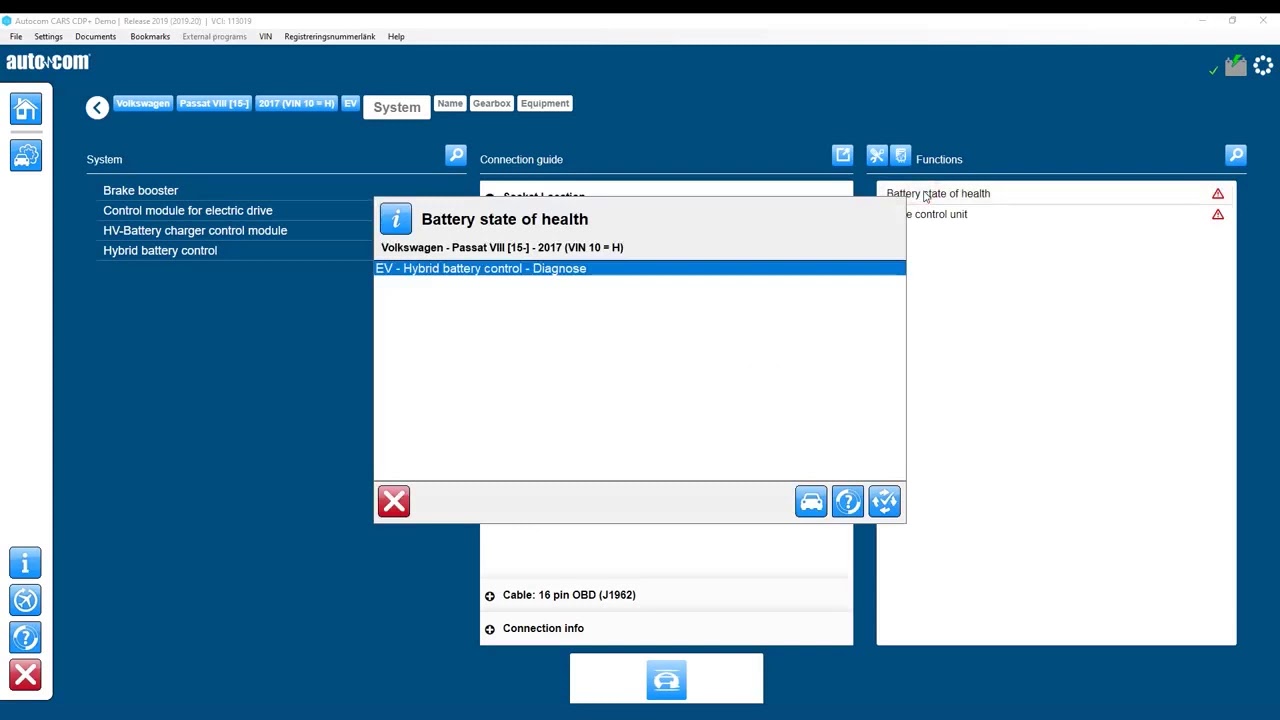Open the External programs menu
This screenshot has width=1280, height=720.
click(x=214, y=36)
